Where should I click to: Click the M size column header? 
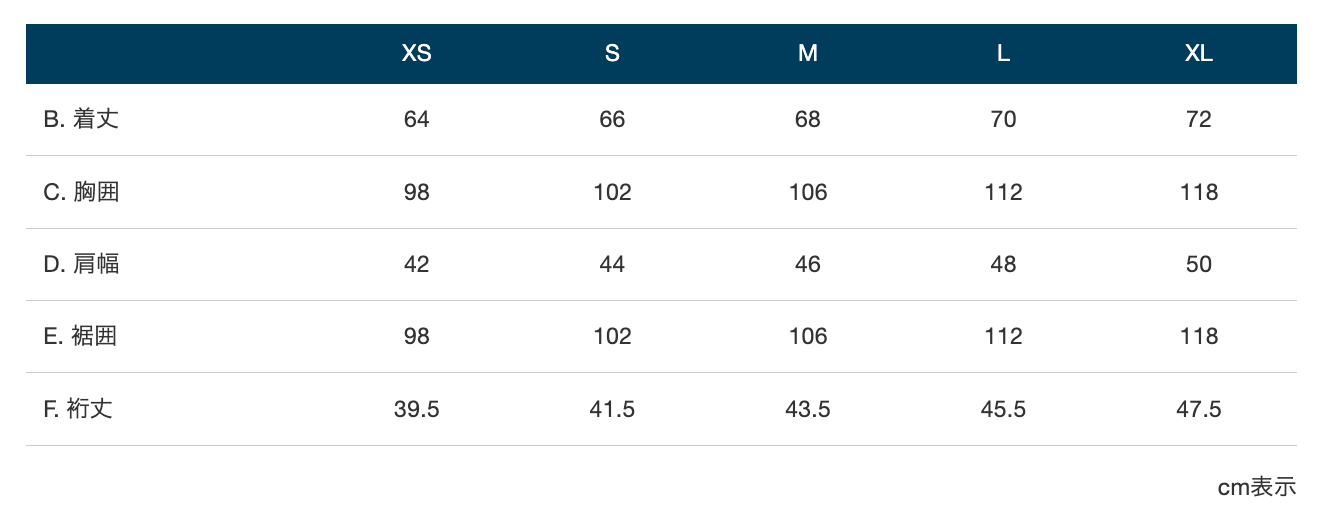pyautogui.click(x=808, y=54)
